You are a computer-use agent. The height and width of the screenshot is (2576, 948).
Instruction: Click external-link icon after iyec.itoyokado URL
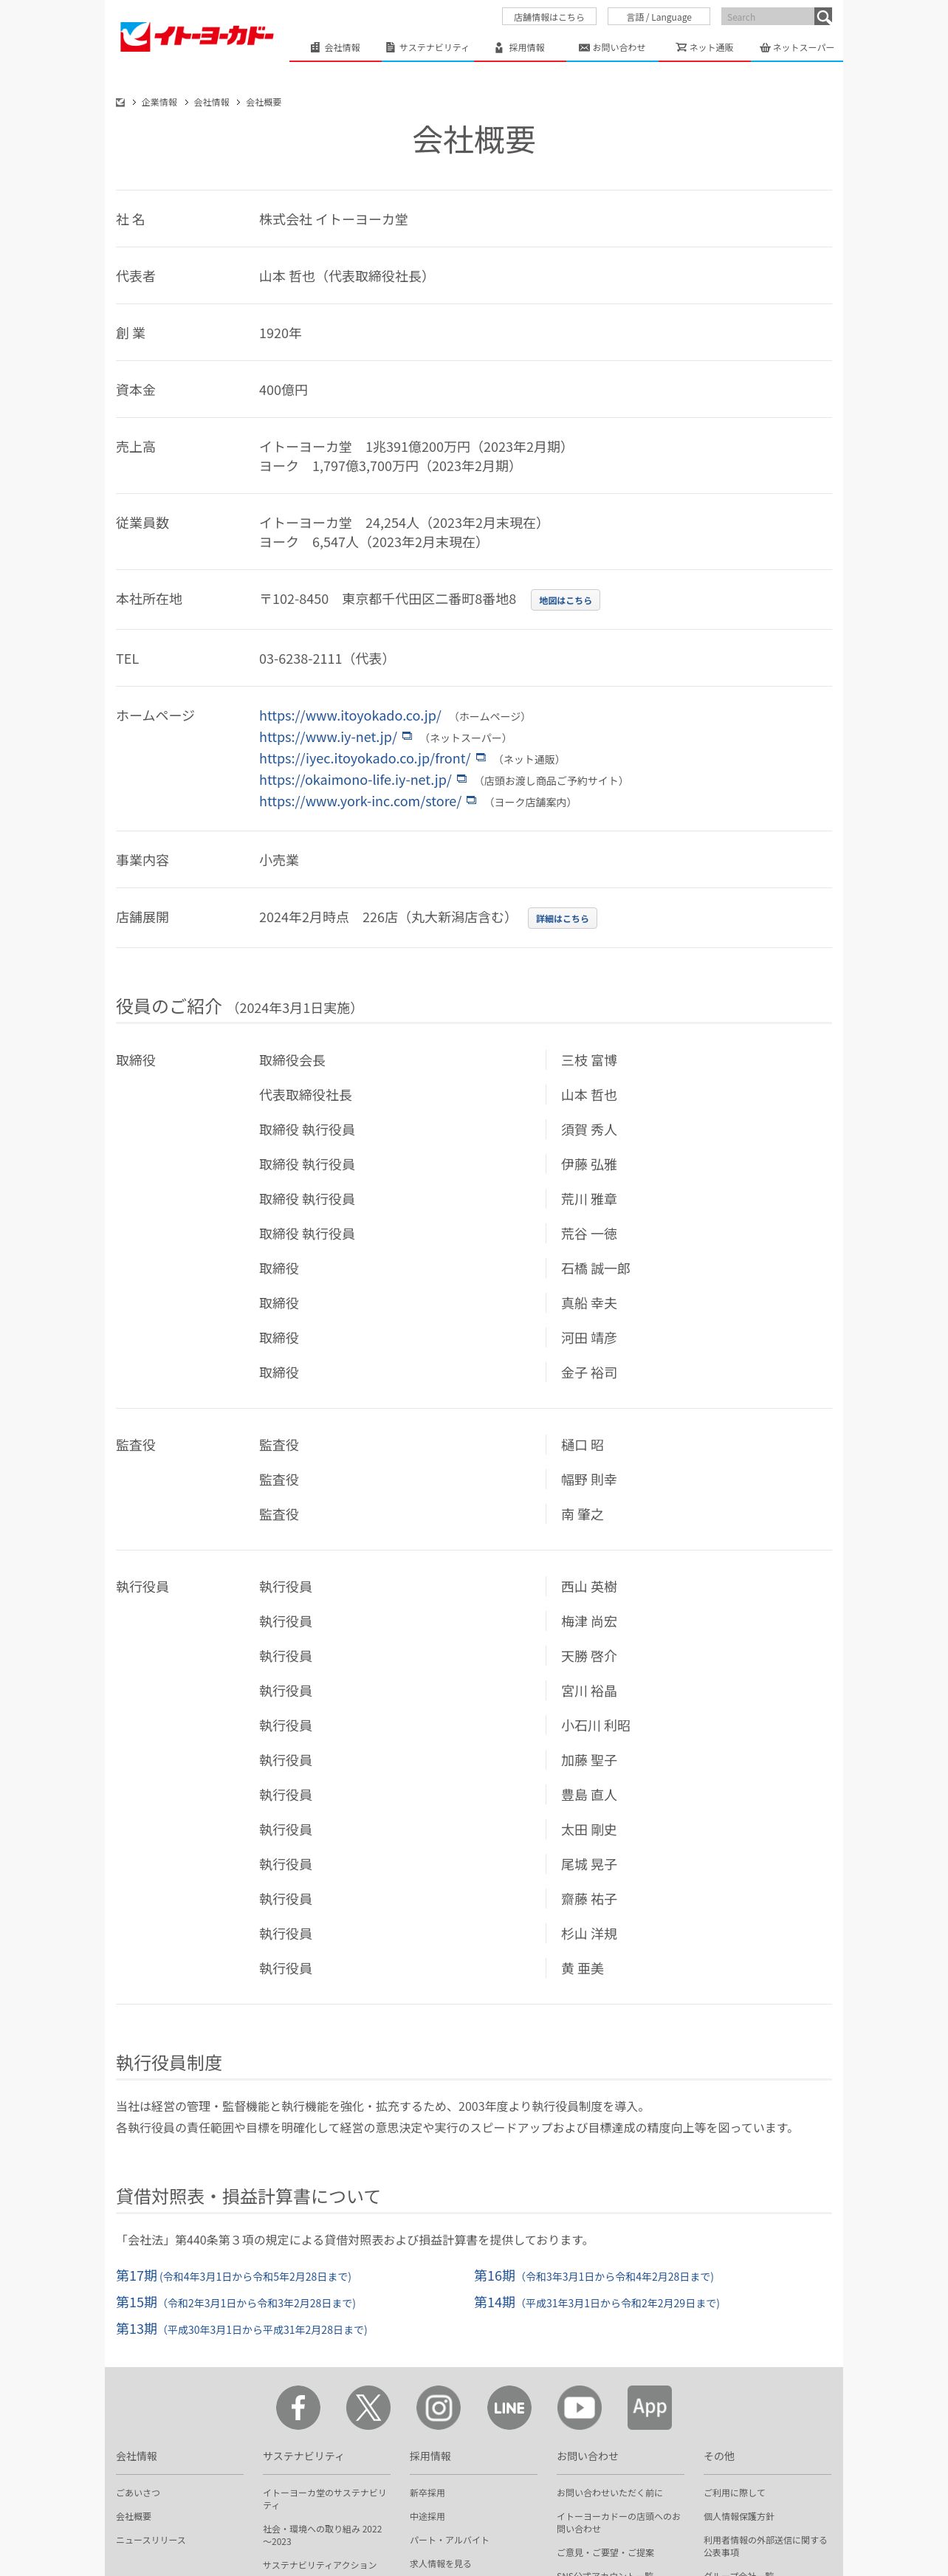481,757
